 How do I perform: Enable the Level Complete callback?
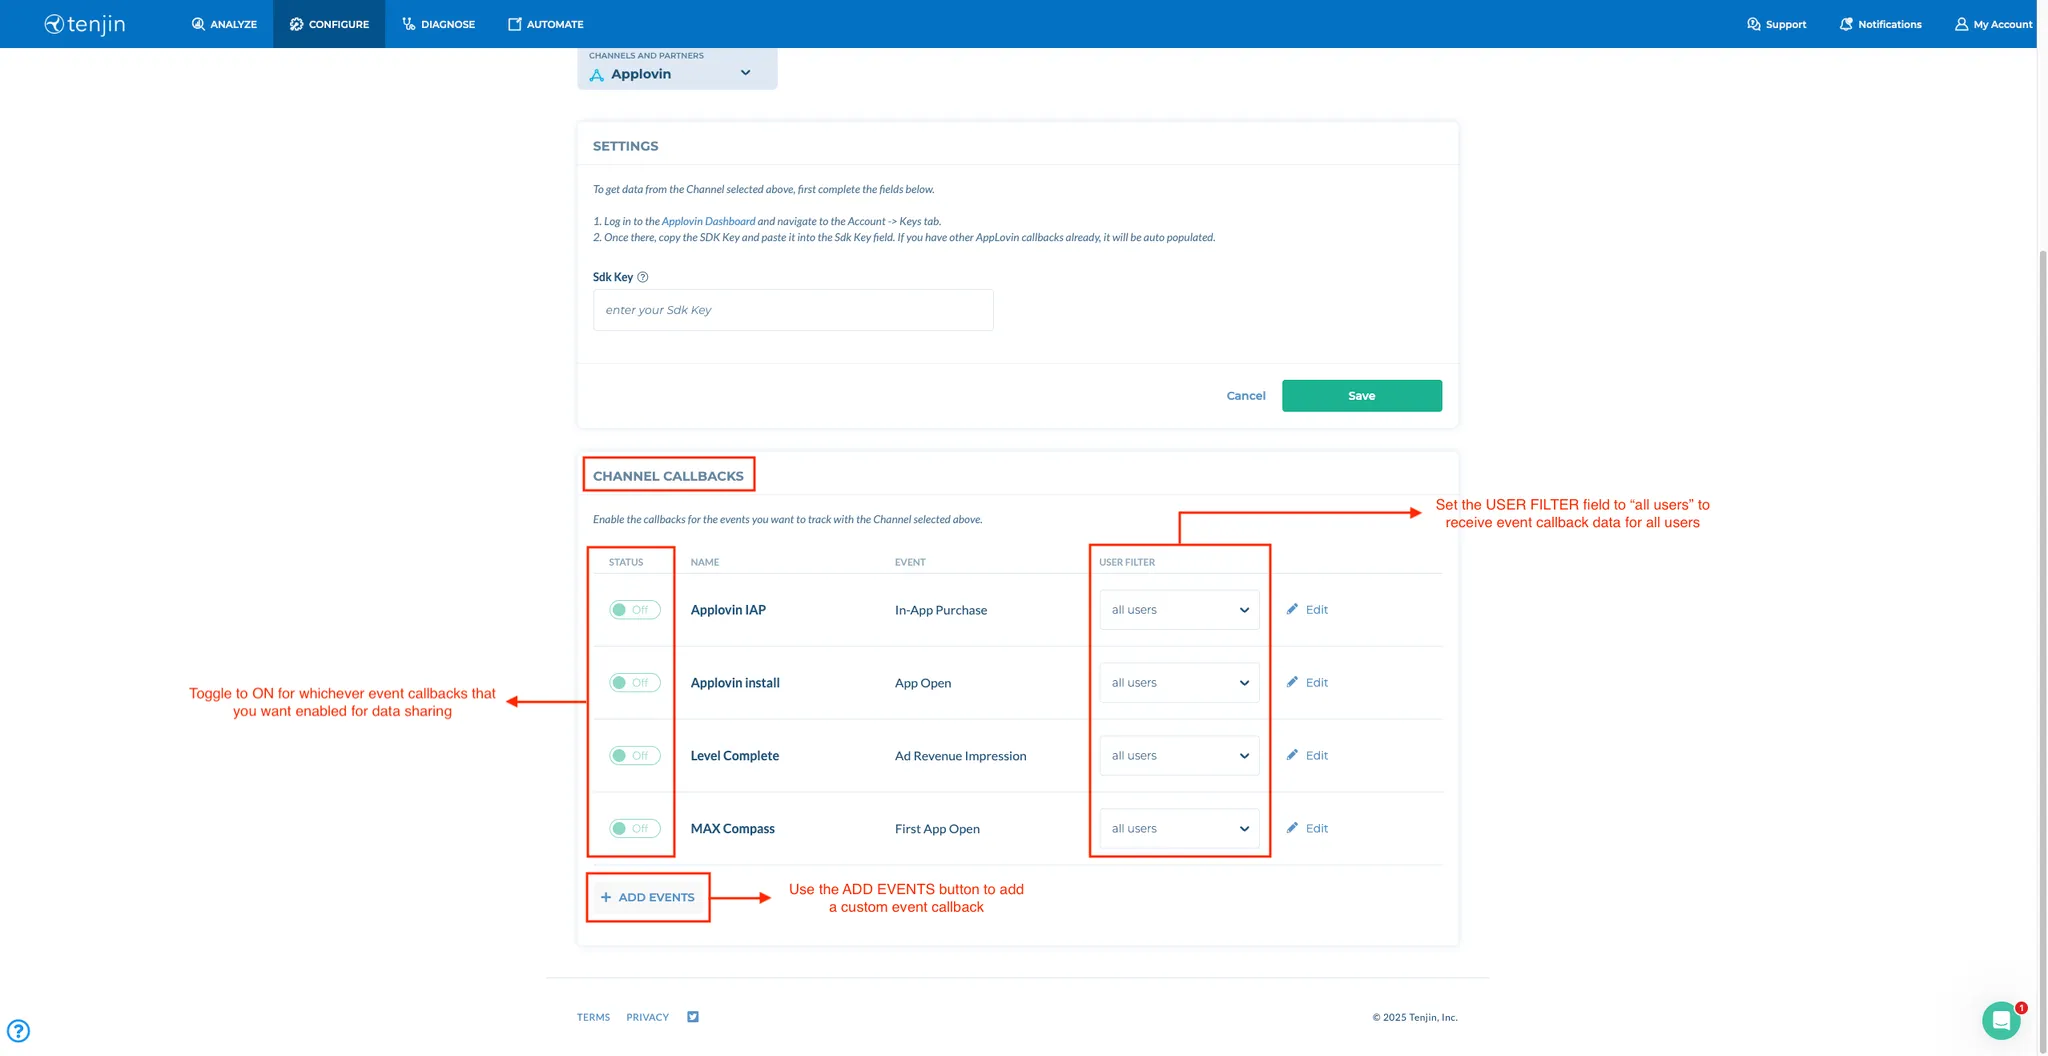[635, 756]
